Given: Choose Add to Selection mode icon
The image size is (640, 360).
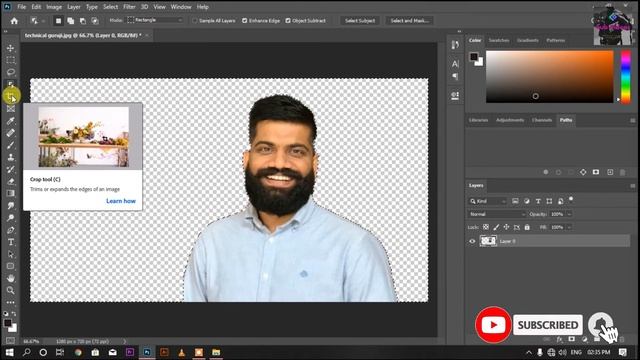Looking at the screenshot, I should 71,21.
